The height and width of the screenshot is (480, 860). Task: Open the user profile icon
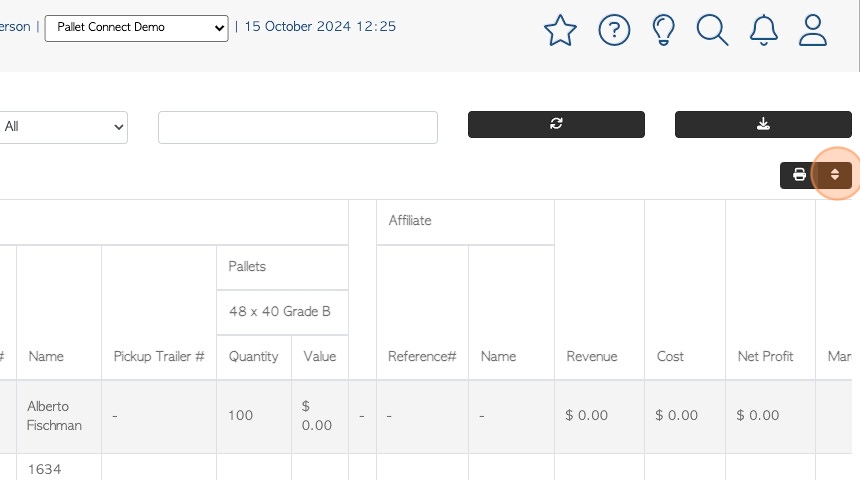(x=812, y=30)
